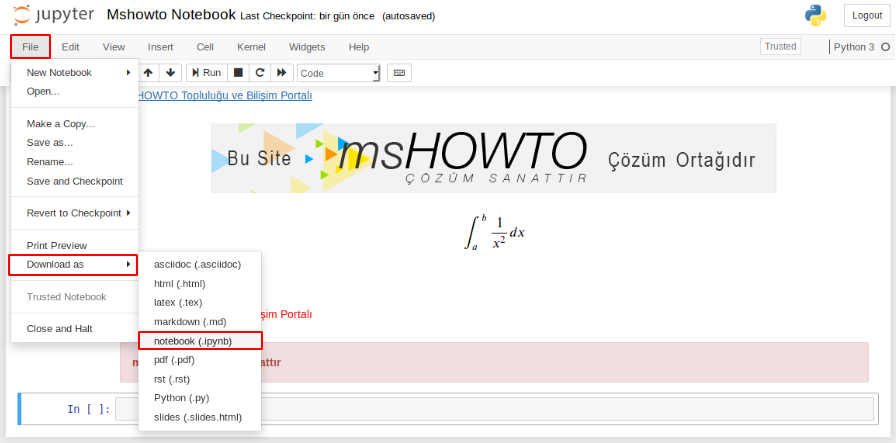
Task: Expand Revert to Checkpoint submenu
Action: 75,213
